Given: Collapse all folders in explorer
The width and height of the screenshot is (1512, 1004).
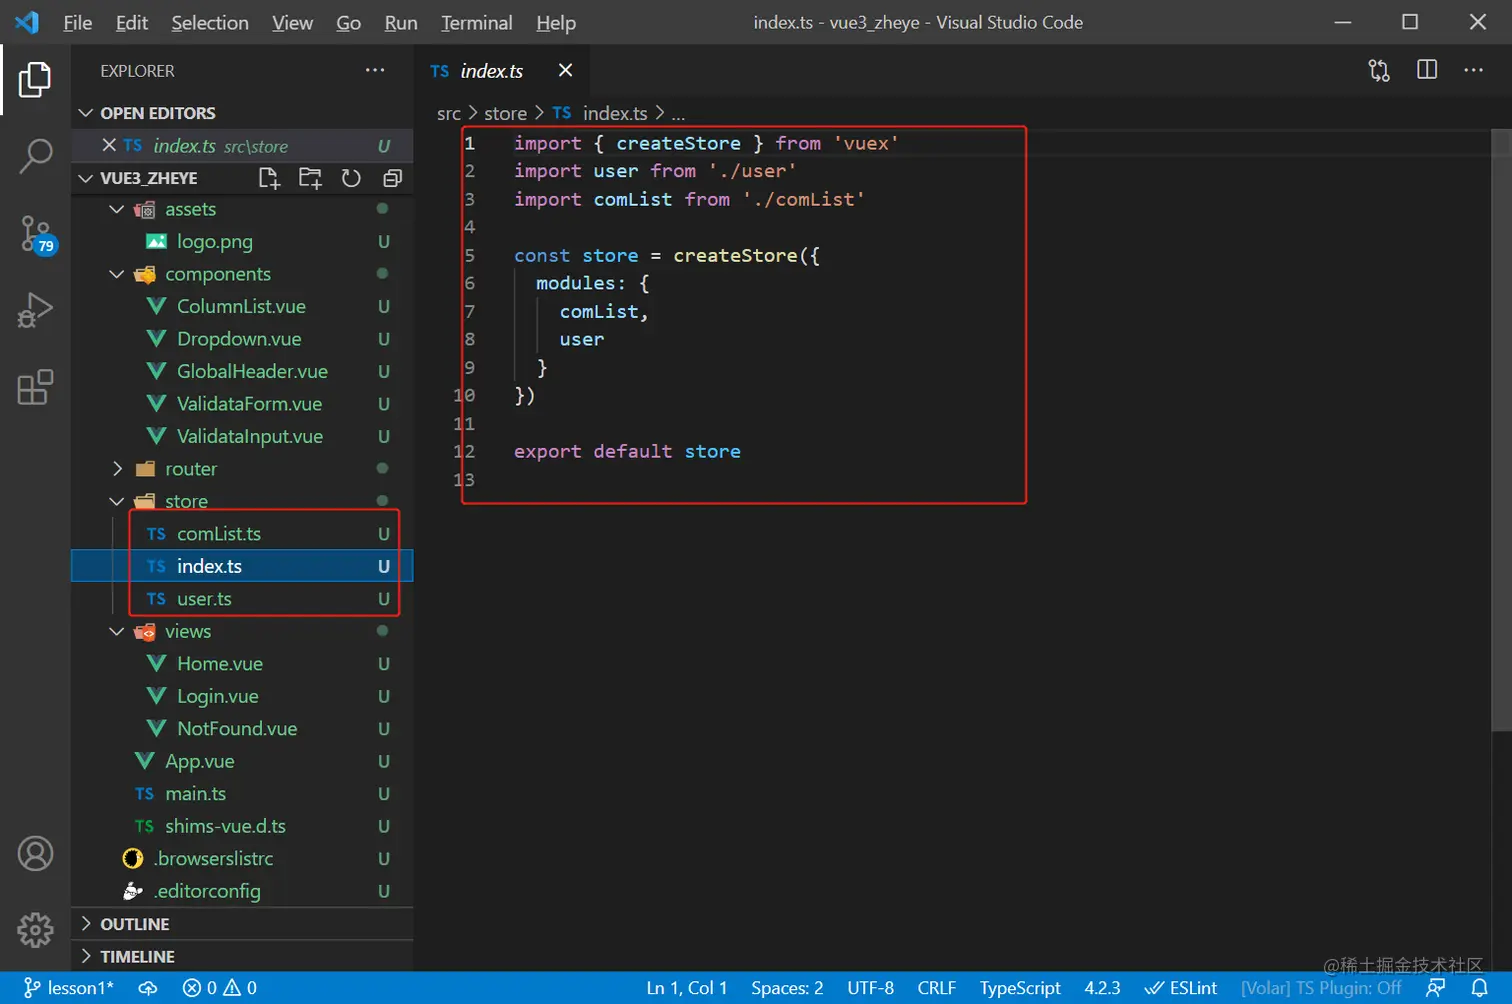Looking at the screenshot, I should click(x=392, y=178).
